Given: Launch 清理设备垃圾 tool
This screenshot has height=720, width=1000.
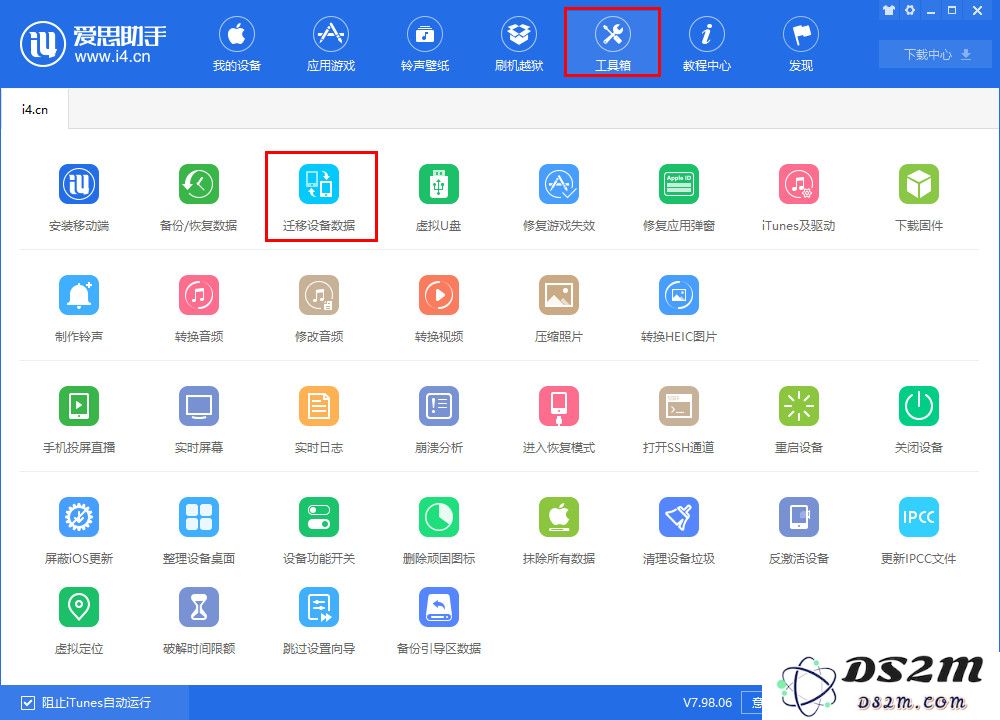Looking at the screenshot, I should coord(679,517).
